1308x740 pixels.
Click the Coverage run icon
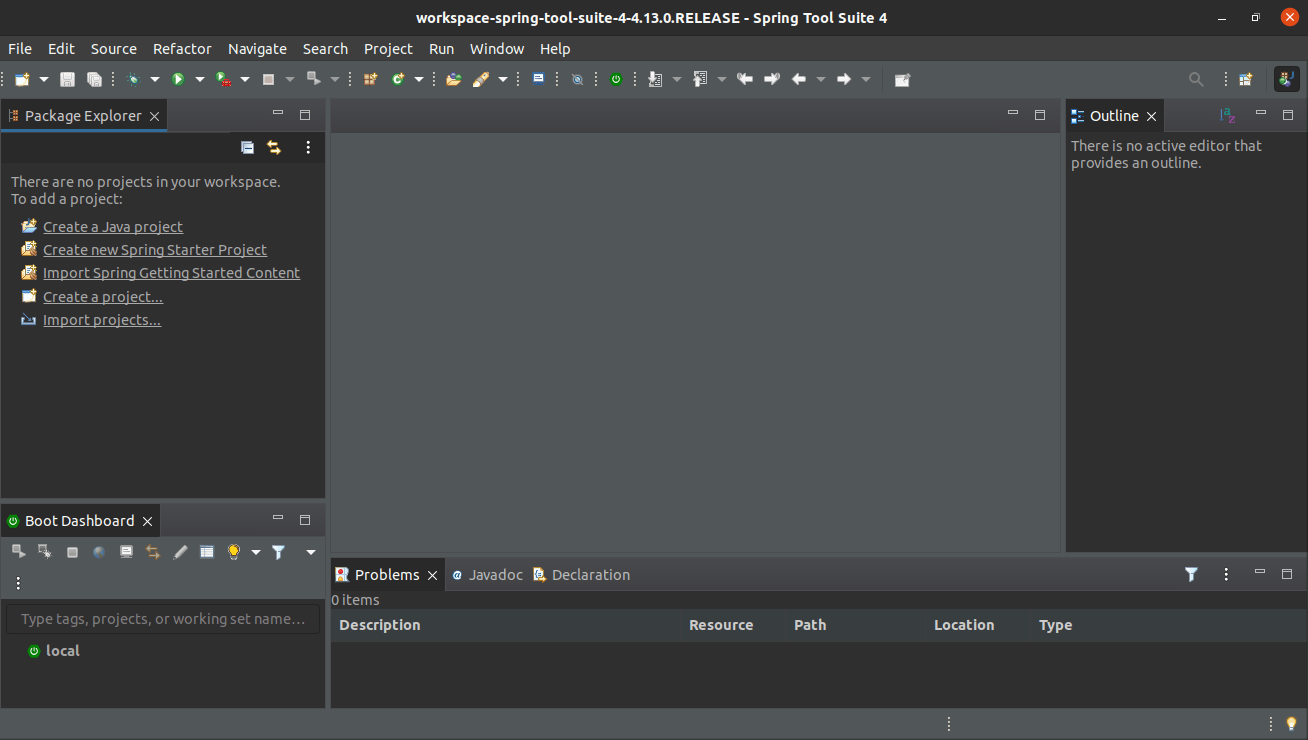tap(224, 79)
